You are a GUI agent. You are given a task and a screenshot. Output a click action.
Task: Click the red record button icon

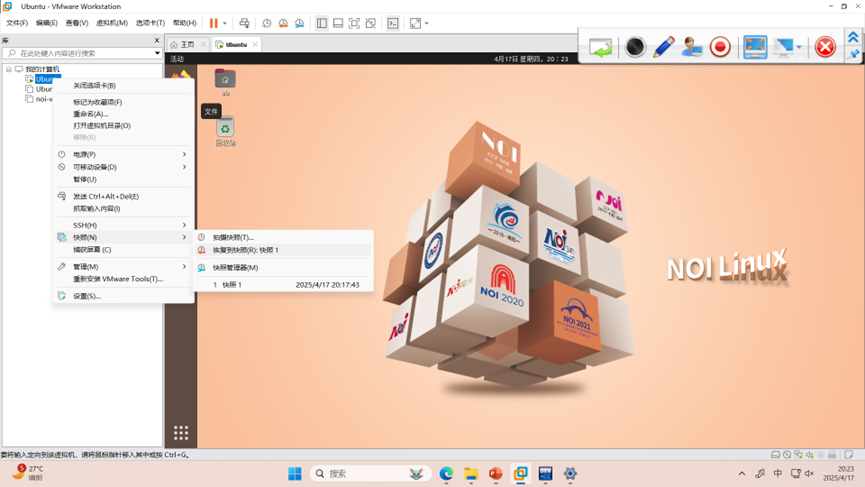pos(720,47)
